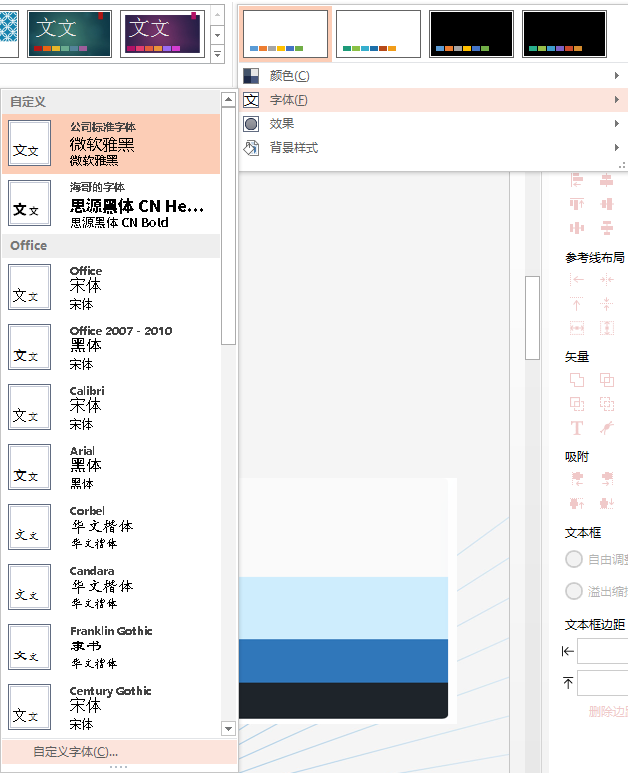Image resolution: width=628 pixels, height=773 pixels.
Task: Click the 删除边 link in text box section
Action: coord(608,711)
